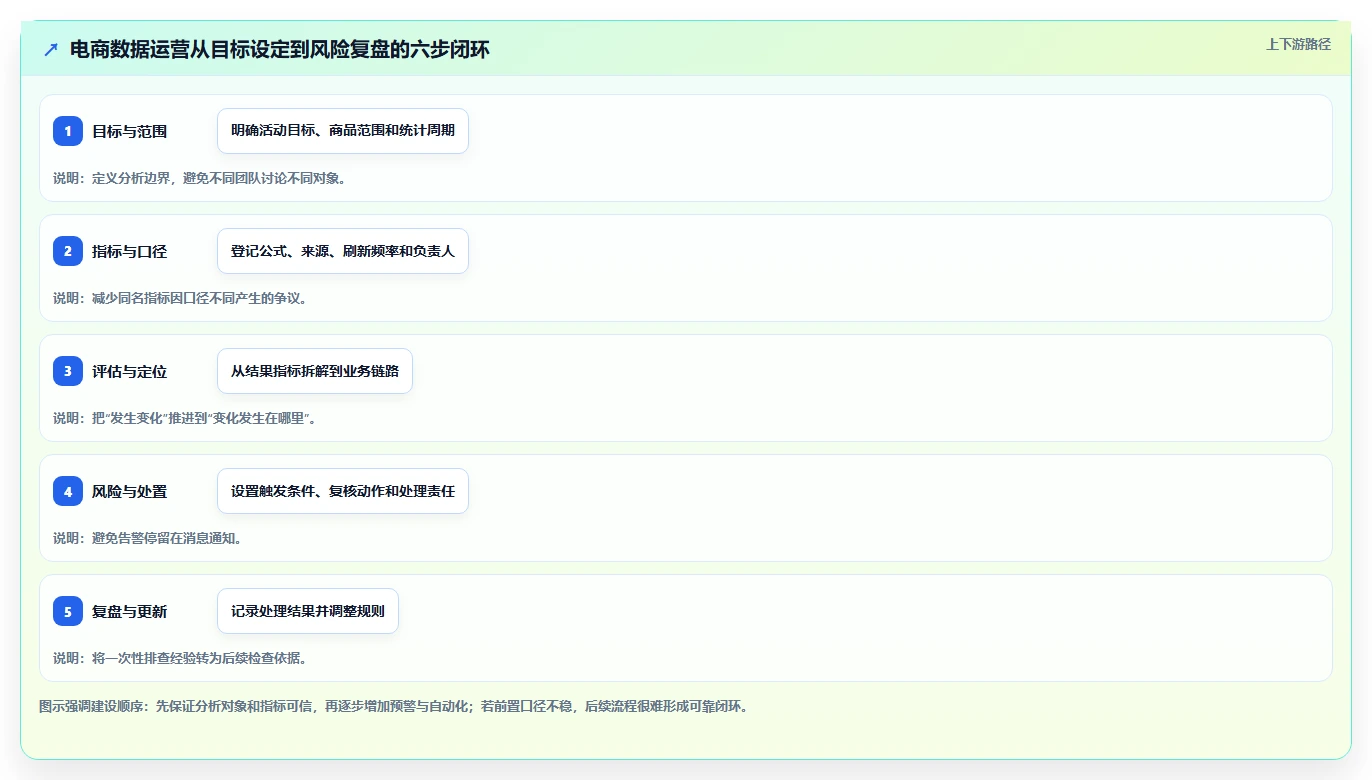Click the 明确活动目标、商品范围和统计周期 box
The width and height of the screenshot is (1372, 780).
(x=343, y=131)
